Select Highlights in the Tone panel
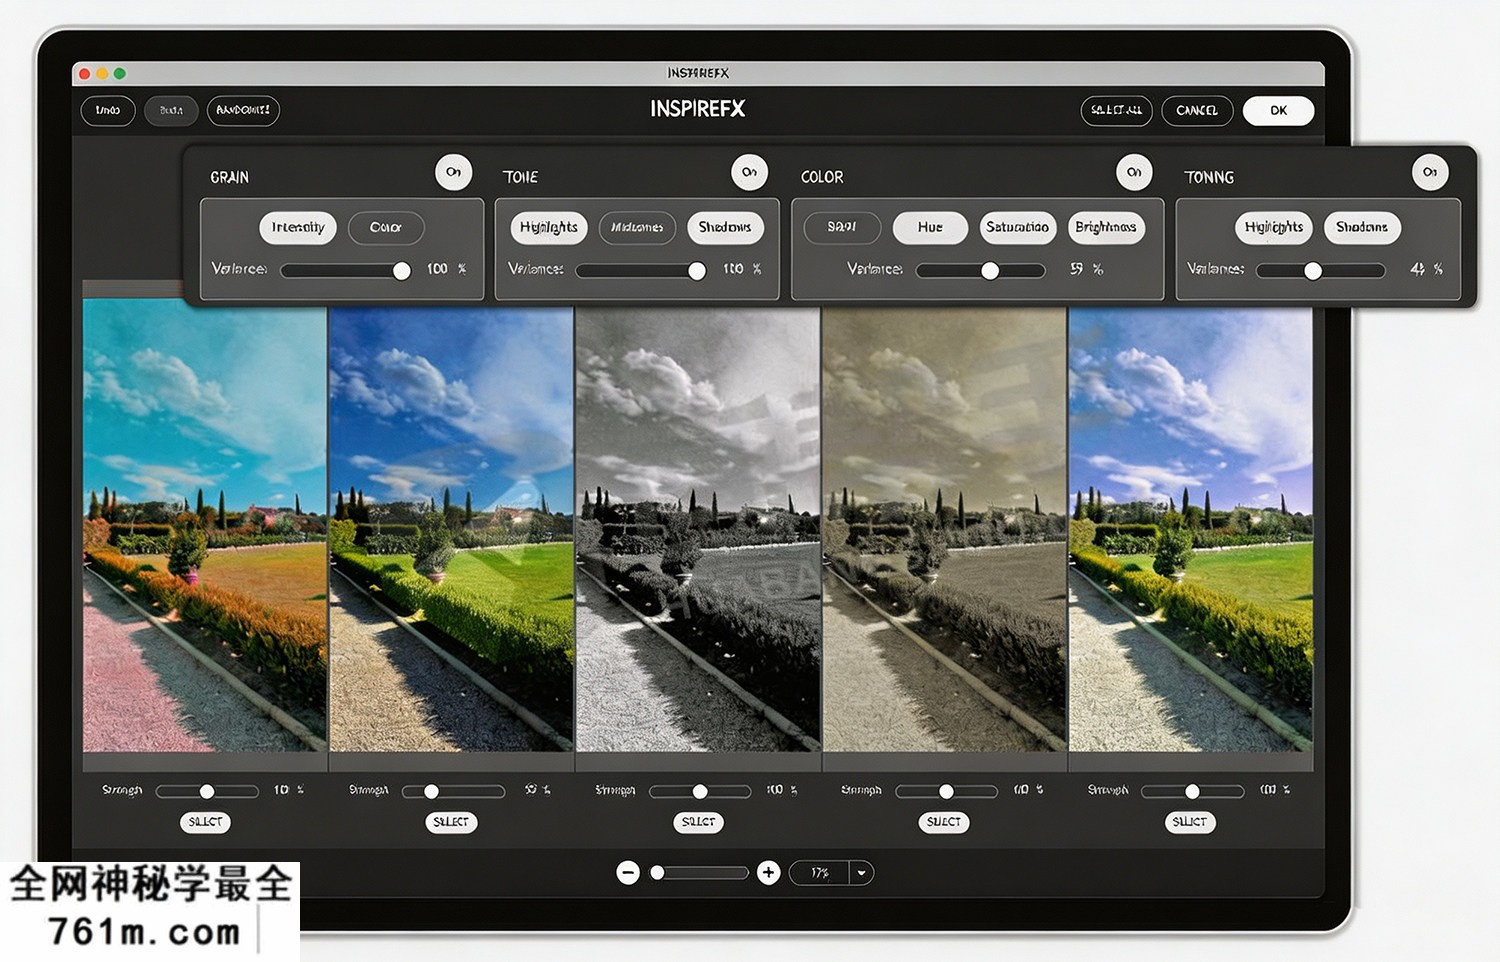 549,228
